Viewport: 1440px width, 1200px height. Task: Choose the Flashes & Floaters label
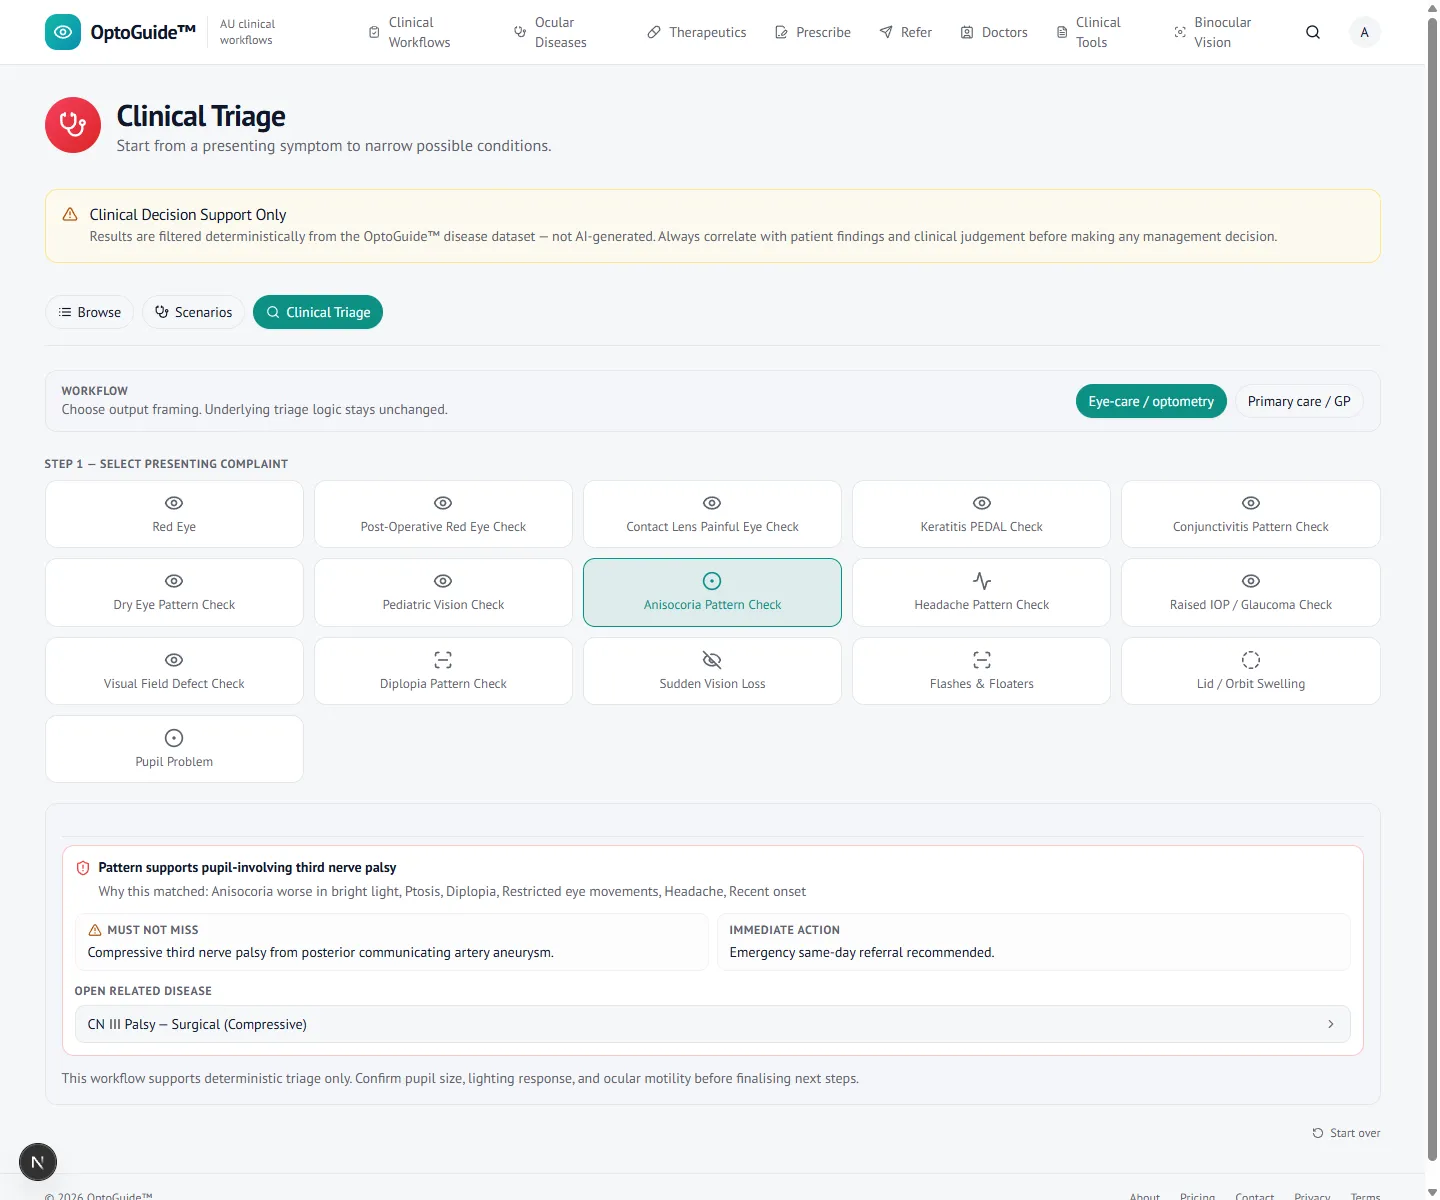[x=982, y=684]
